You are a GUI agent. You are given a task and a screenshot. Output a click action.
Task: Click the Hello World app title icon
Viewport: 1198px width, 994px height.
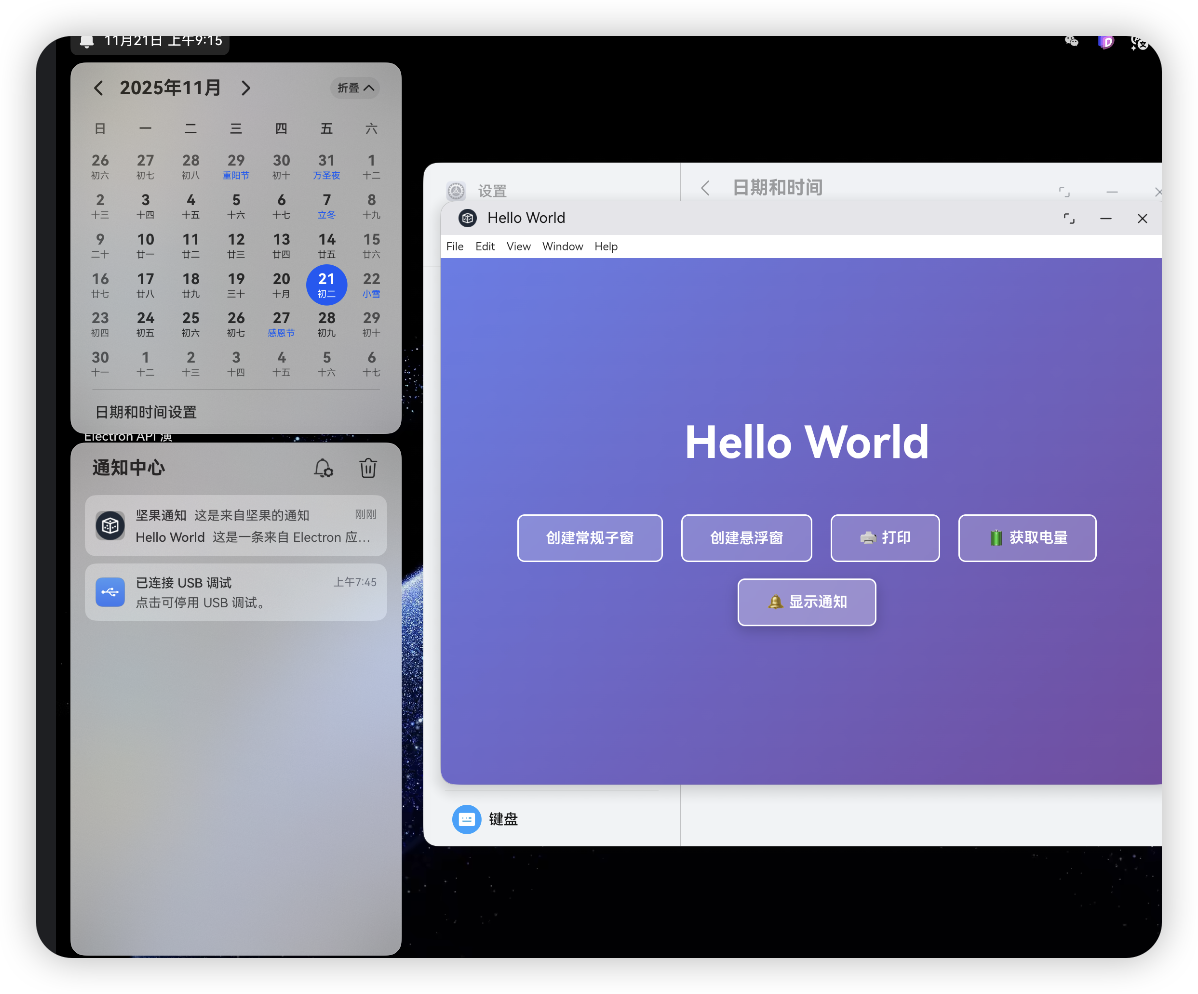pyautogui.click(x=467, y=218)
